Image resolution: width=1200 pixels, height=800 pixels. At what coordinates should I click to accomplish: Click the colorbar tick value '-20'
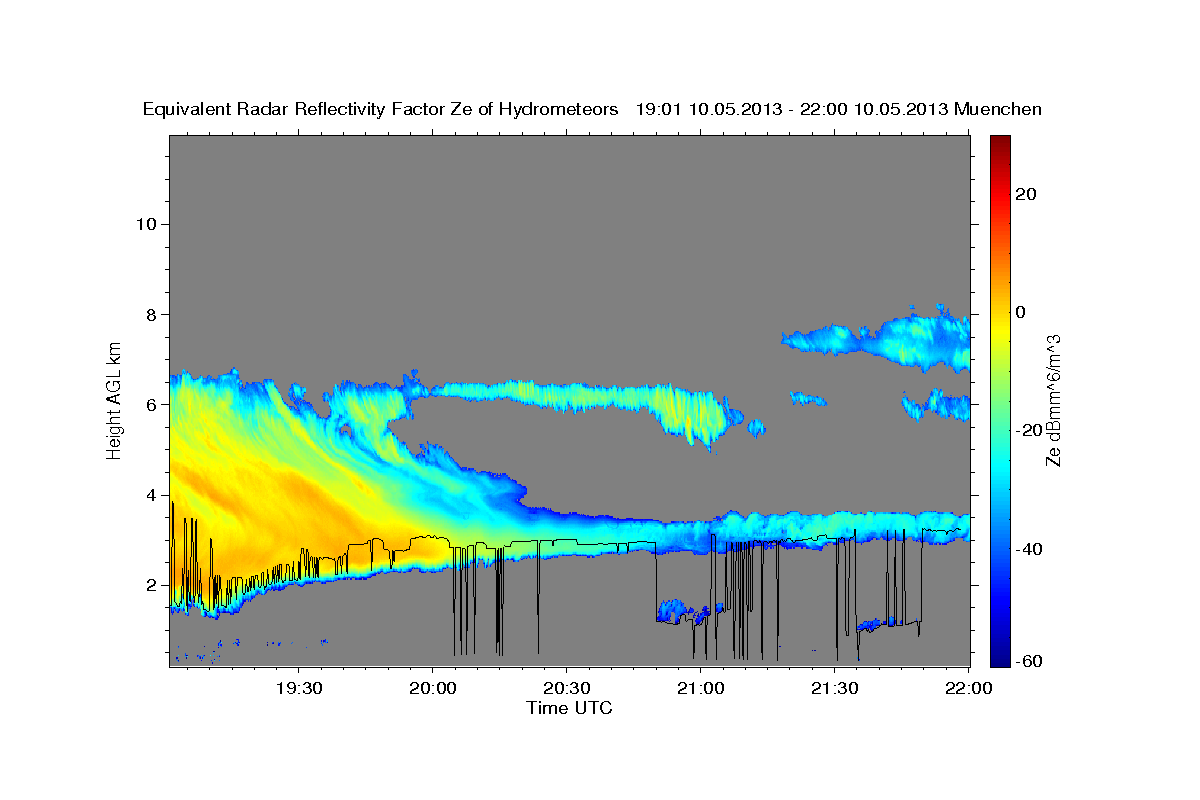click(x=1029, y=430)
